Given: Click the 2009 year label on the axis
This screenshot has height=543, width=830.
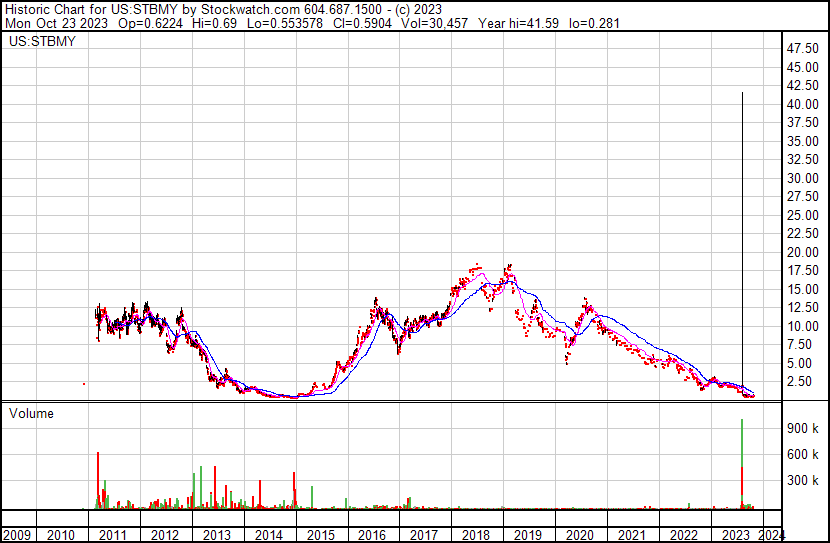Looking at the screenshot, I should (16, 535).
